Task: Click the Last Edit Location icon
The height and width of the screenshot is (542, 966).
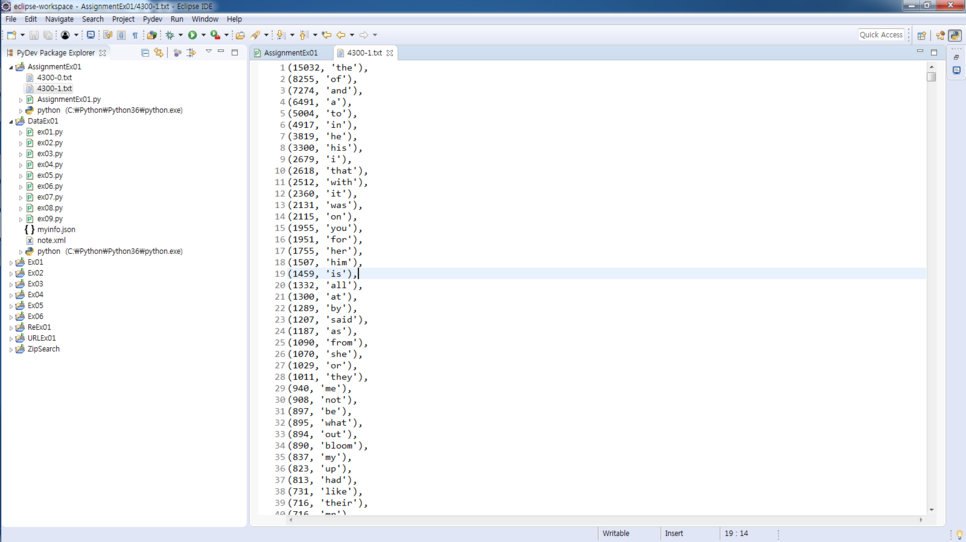Action: [x=327, y=35]
